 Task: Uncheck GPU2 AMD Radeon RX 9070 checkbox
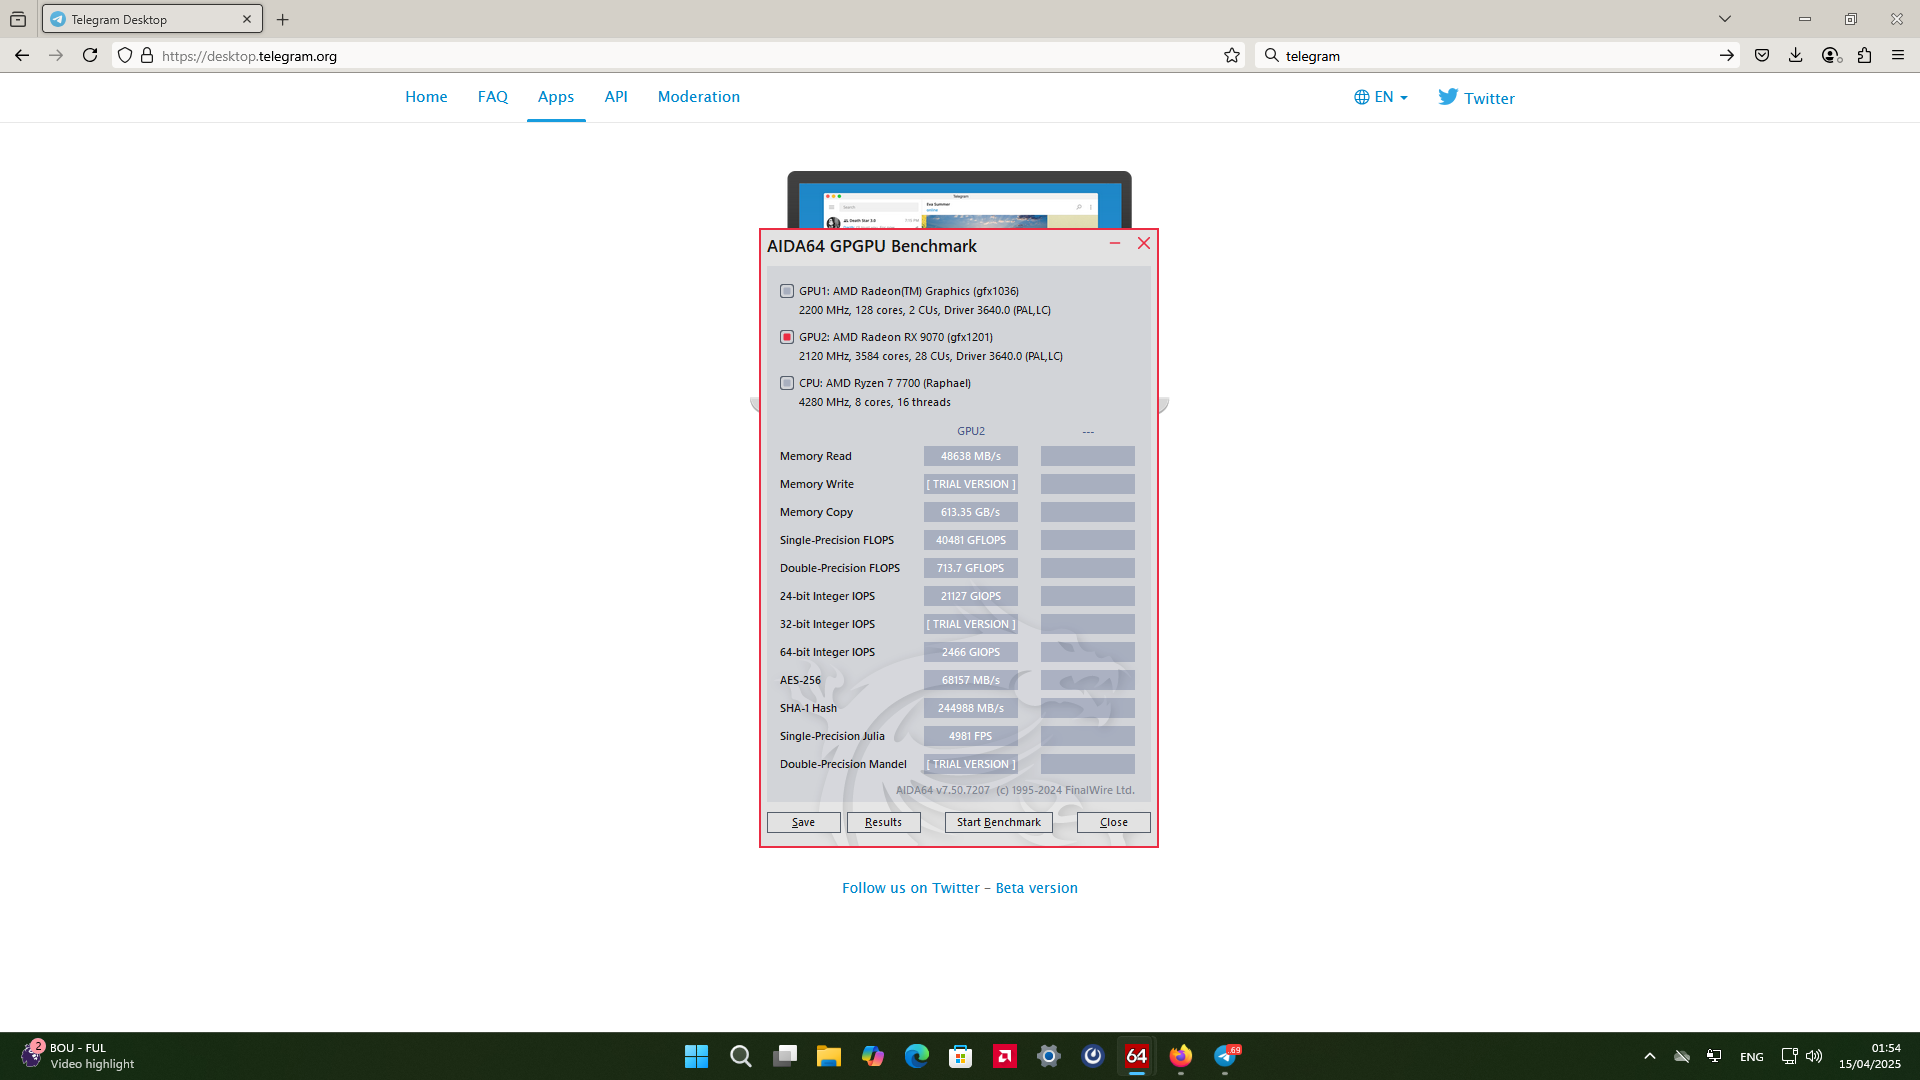point(787,337)
